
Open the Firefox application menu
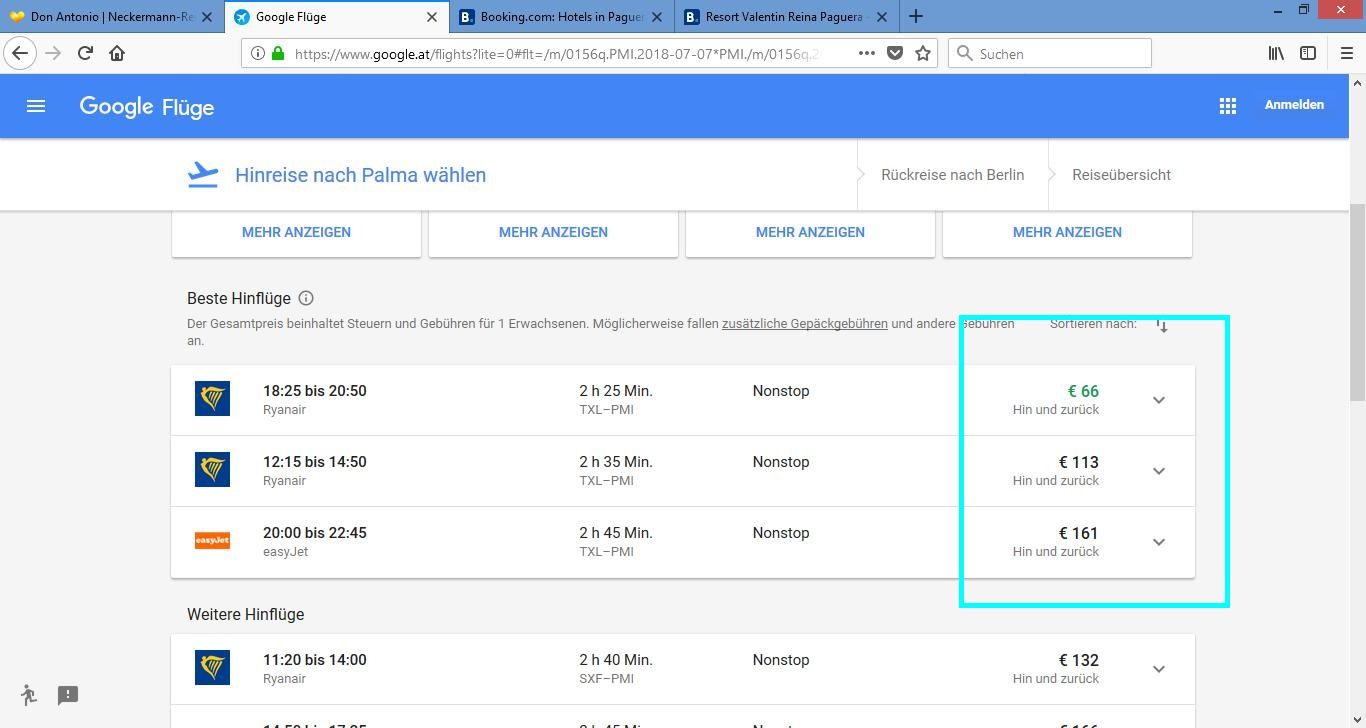[x=1346, y=53]
